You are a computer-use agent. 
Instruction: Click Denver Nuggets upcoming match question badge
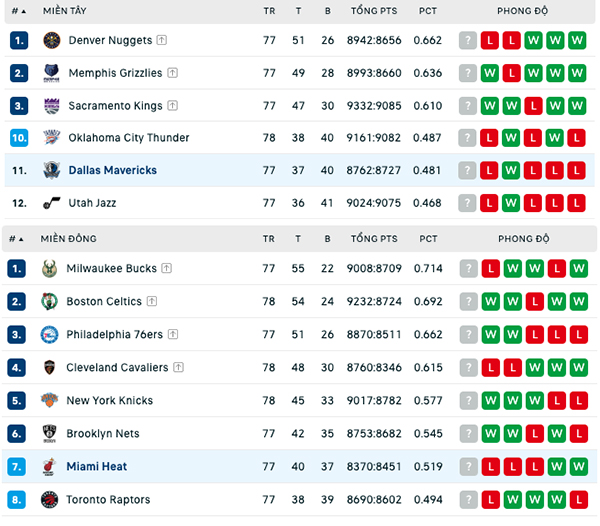click(468, 40)
